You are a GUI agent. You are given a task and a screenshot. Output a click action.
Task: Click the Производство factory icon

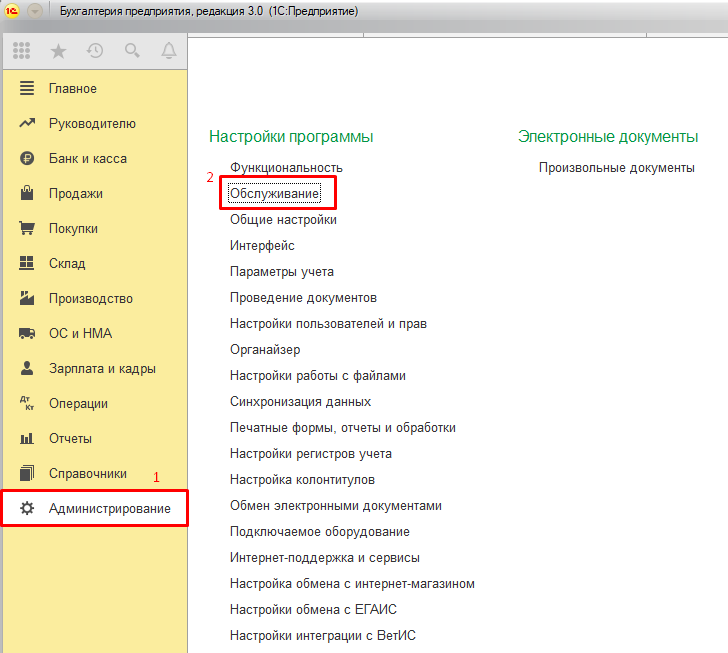click(27, 298)
